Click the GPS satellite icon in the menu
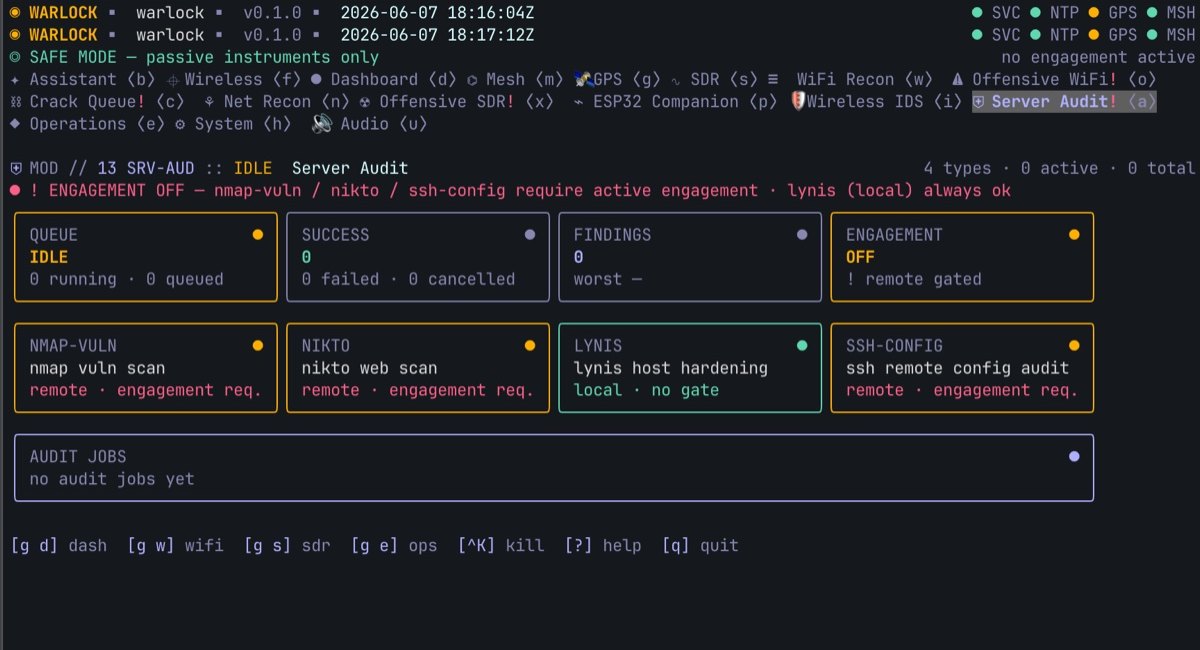The image size is (1200, 650). [x=583, y=79]
